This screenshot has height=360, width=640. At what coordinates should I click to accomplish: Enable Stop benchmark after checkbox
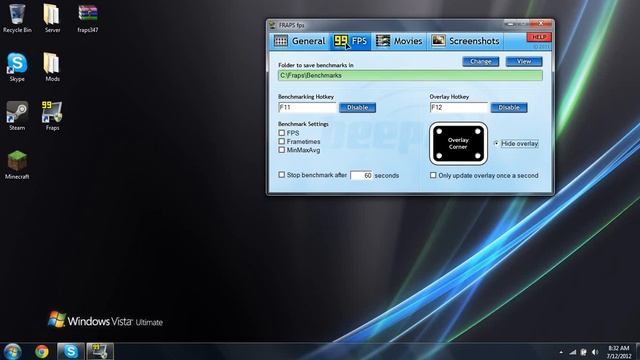coord(282,175)
